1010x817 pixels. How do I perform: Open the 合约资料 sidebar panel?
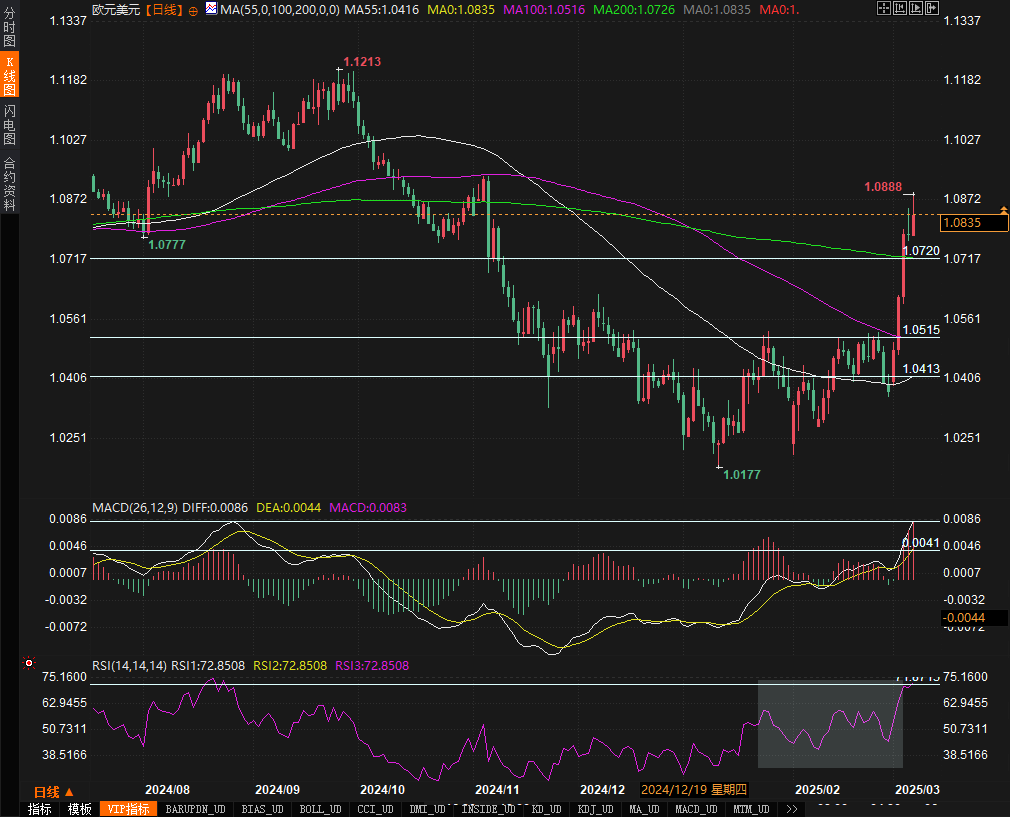point(9,183)
